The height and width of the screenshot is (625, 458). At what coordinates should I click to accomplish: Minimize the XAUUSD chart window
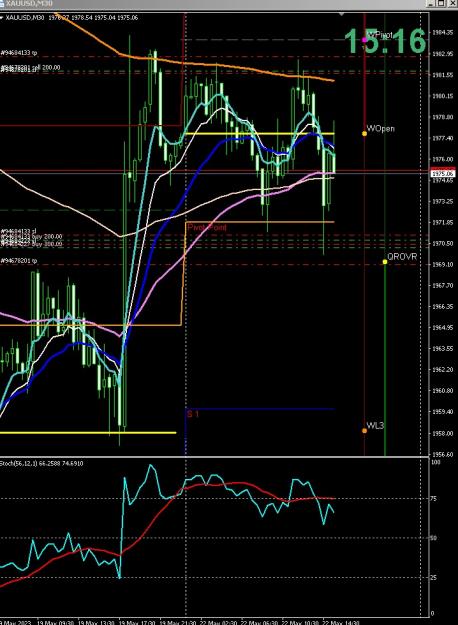pos(430,4)
